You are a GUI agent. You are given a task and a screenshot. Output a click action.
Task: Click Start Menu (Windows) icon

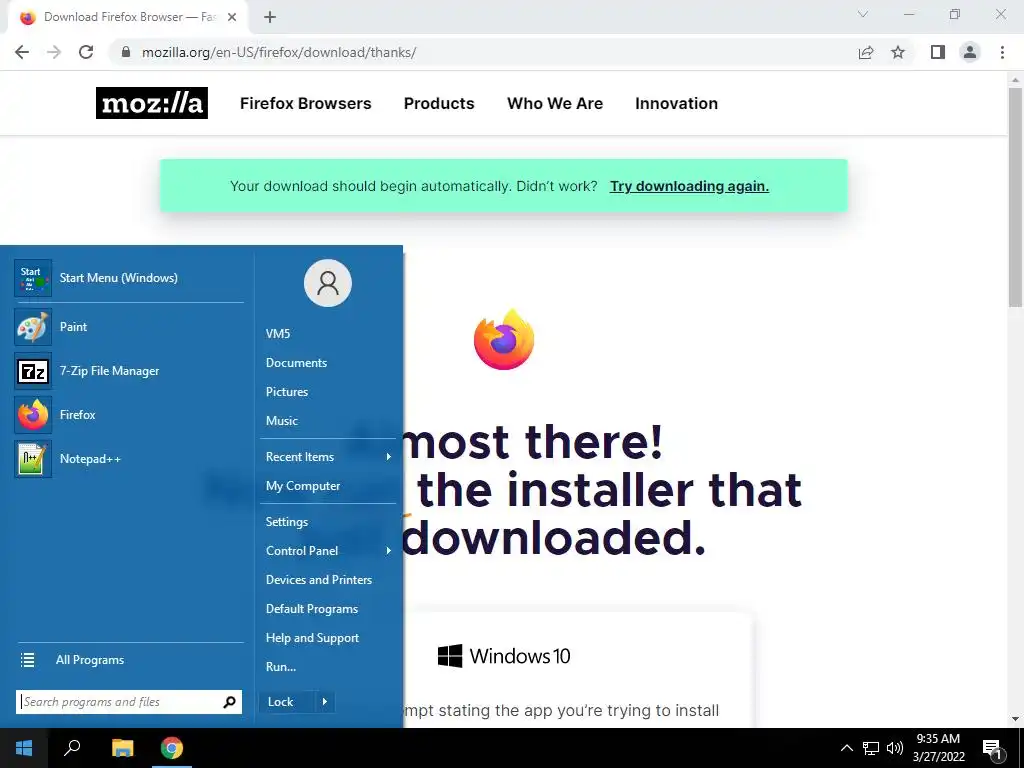click(x=33, y=278)
